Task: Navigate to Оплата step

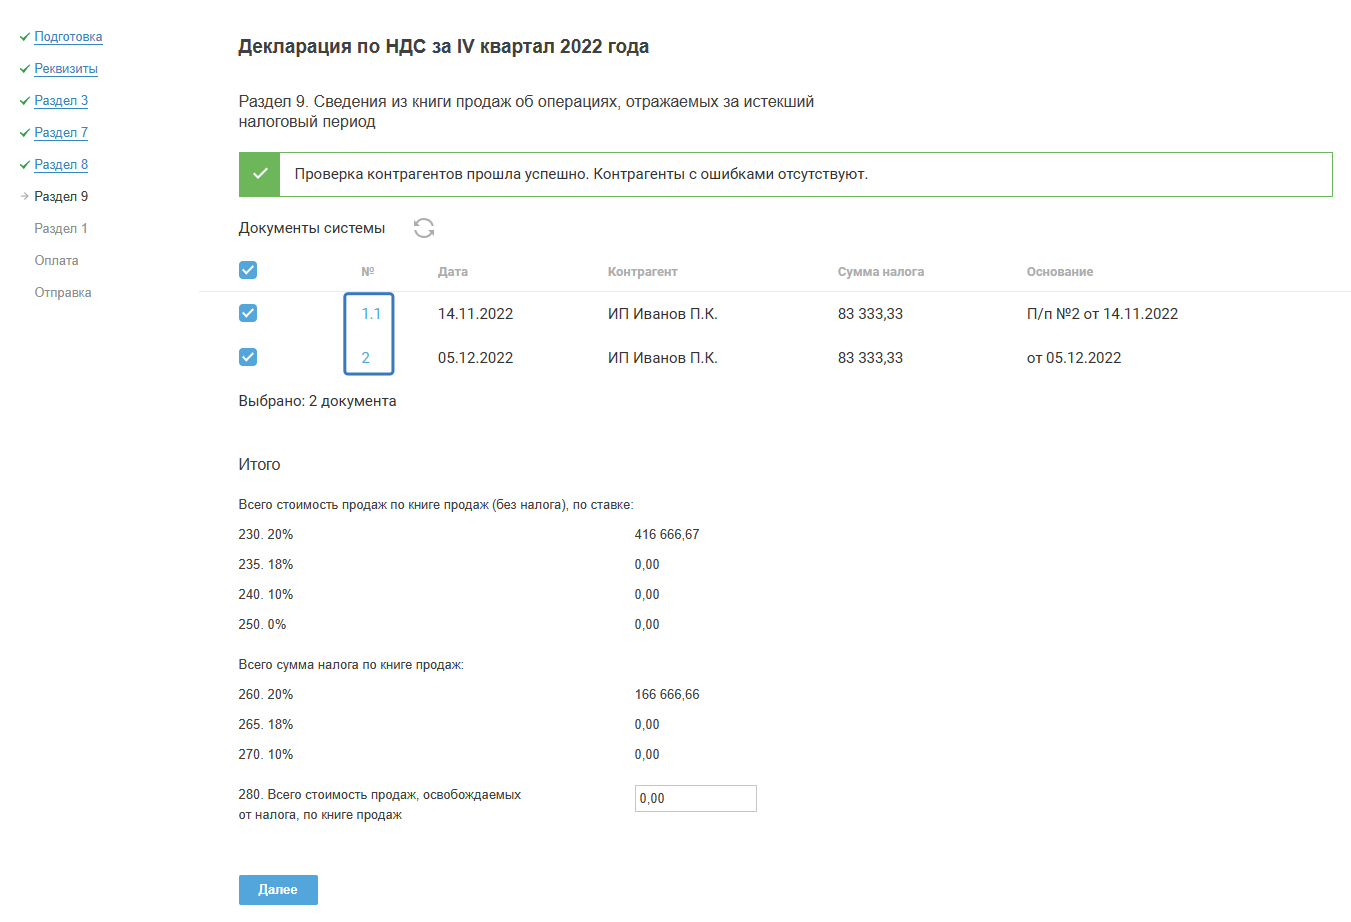Action: 56,261
